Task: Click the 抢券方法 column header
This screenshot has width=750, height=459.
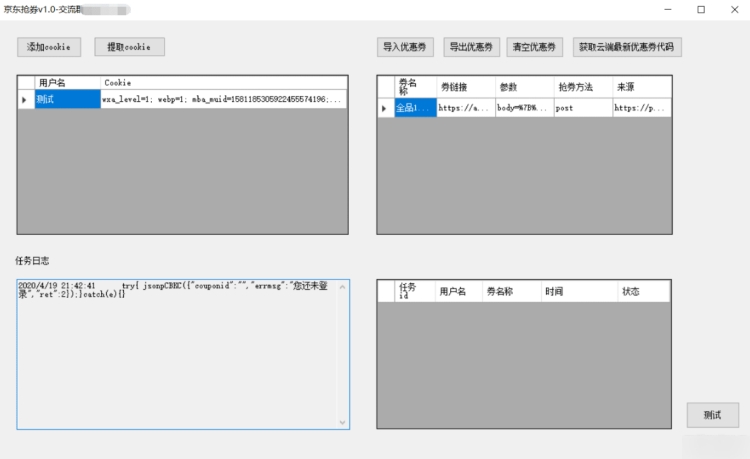Action: [582, 87]
